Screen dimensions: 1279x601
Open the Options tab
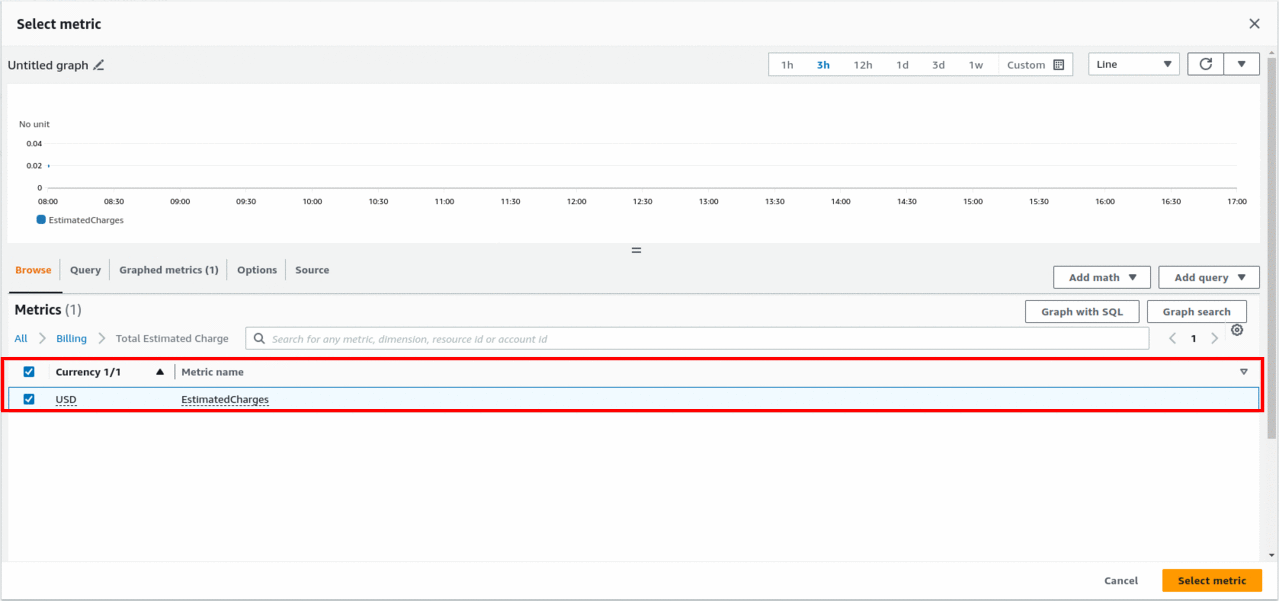point(257,270)
